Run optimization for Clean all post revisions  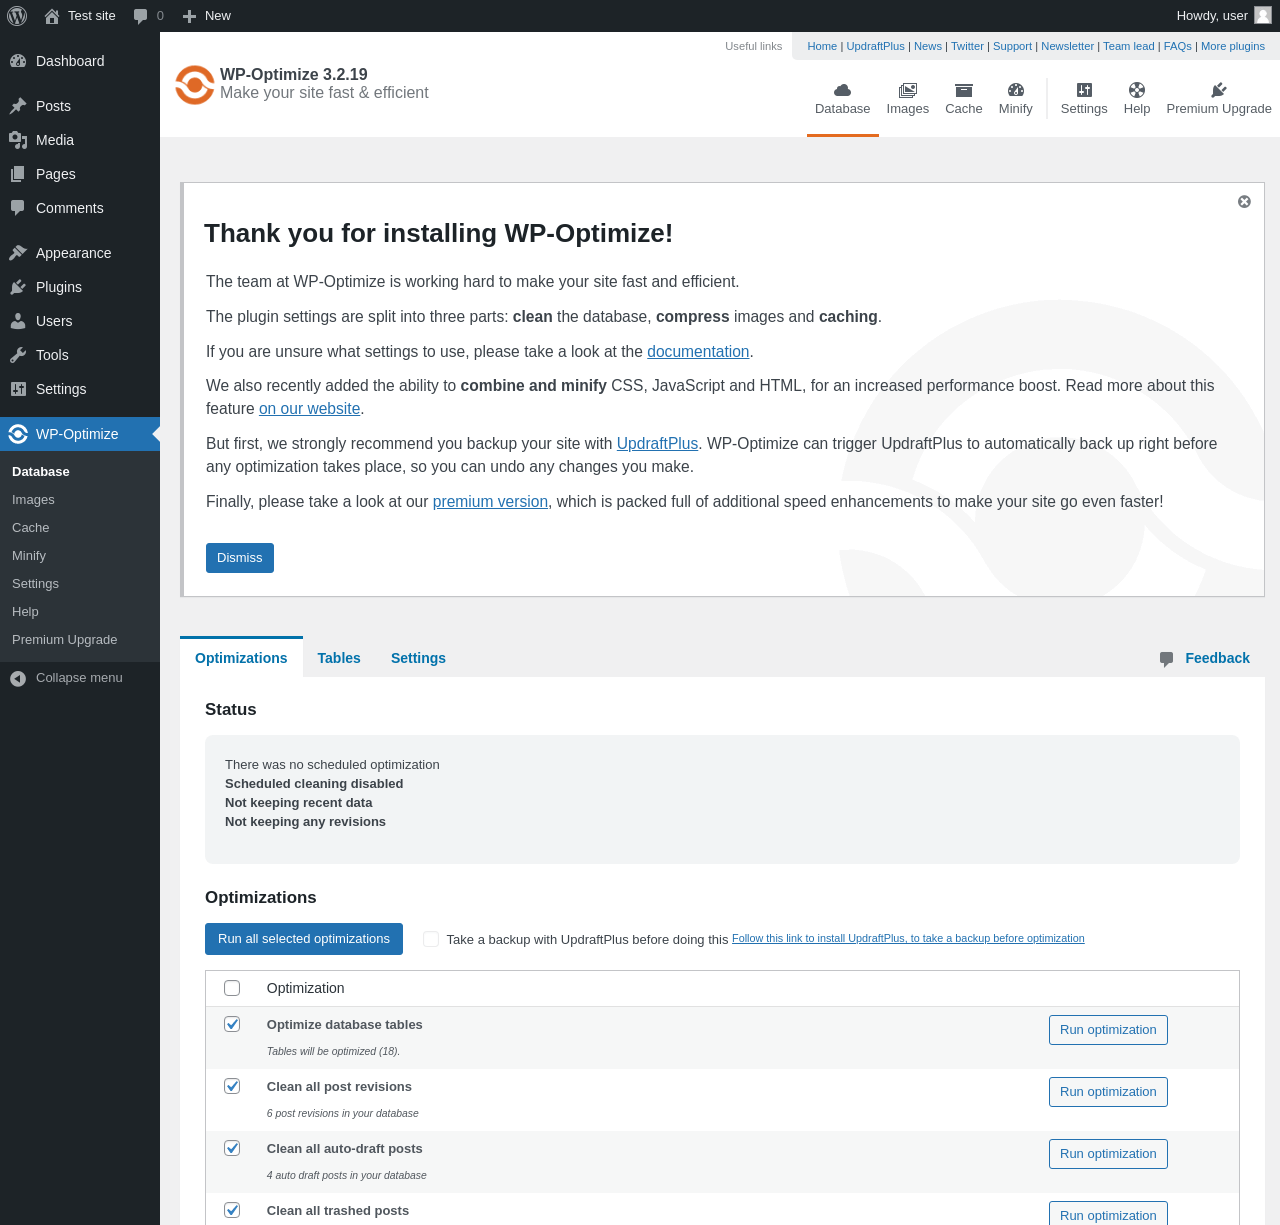click(x=1108, y=1092)
